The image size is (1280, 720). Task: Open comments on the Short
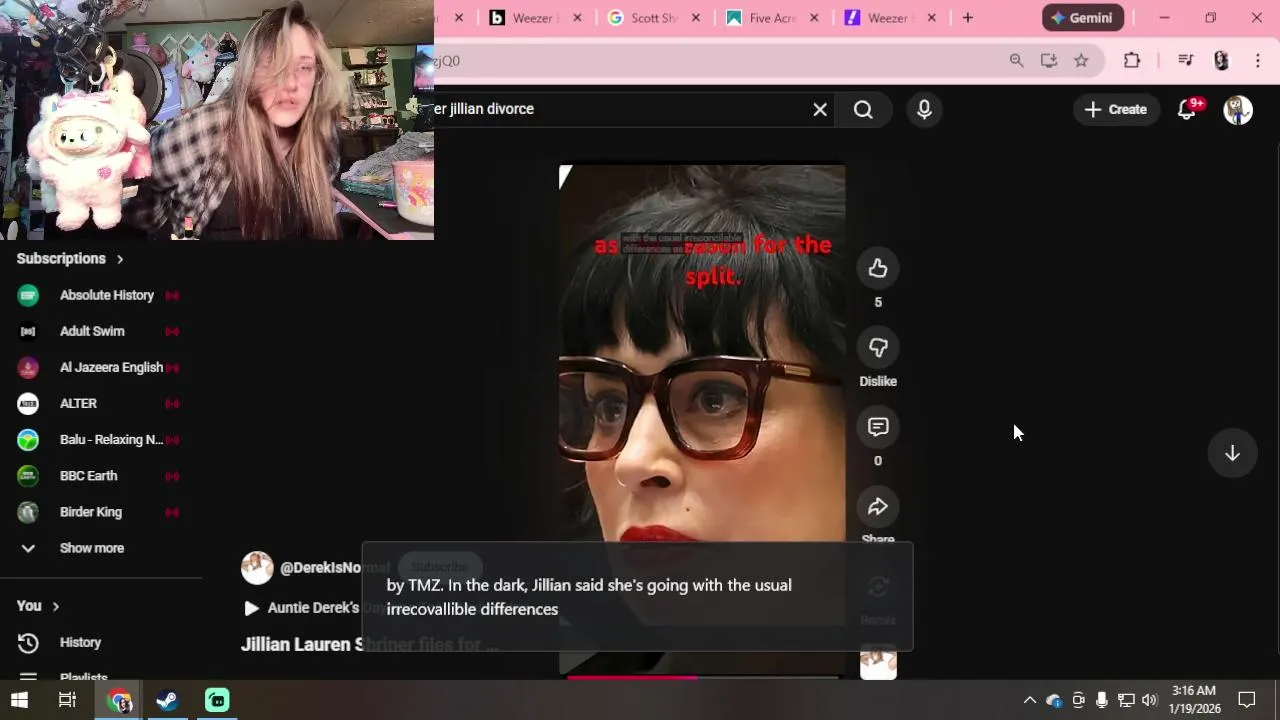coord(878,427)
